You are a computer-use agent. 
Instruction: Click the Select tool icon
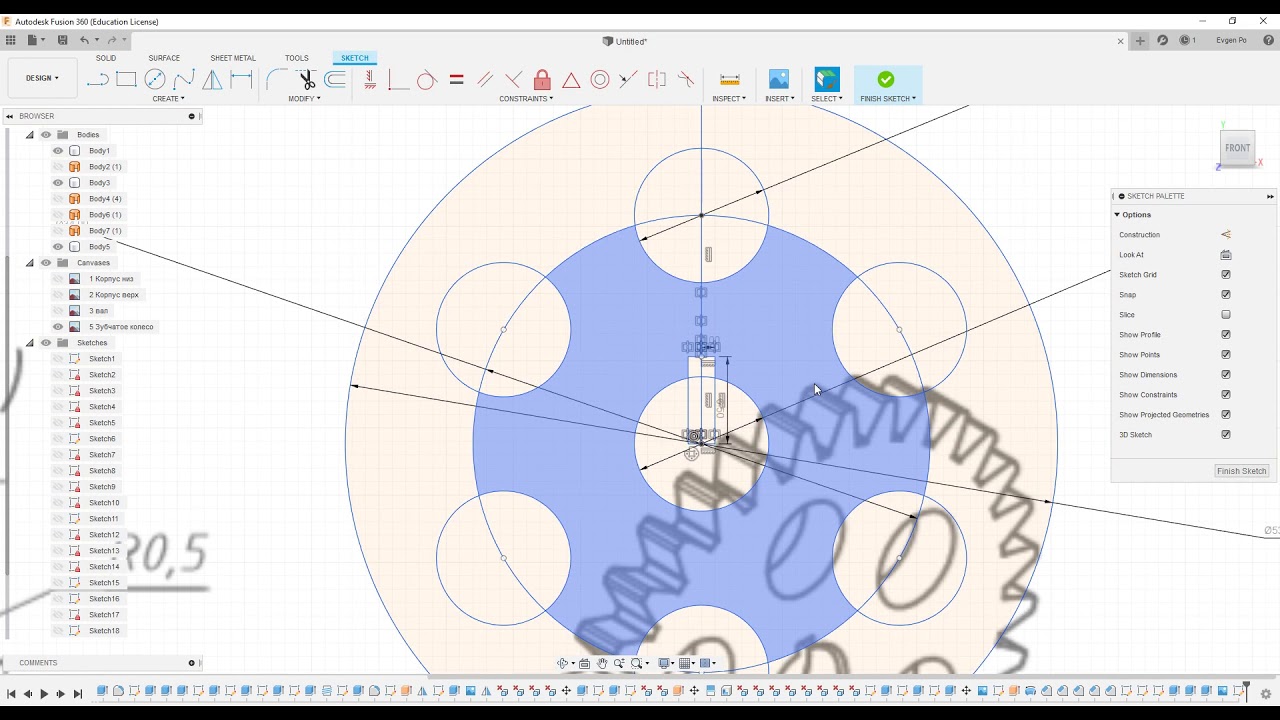(827, 79)
